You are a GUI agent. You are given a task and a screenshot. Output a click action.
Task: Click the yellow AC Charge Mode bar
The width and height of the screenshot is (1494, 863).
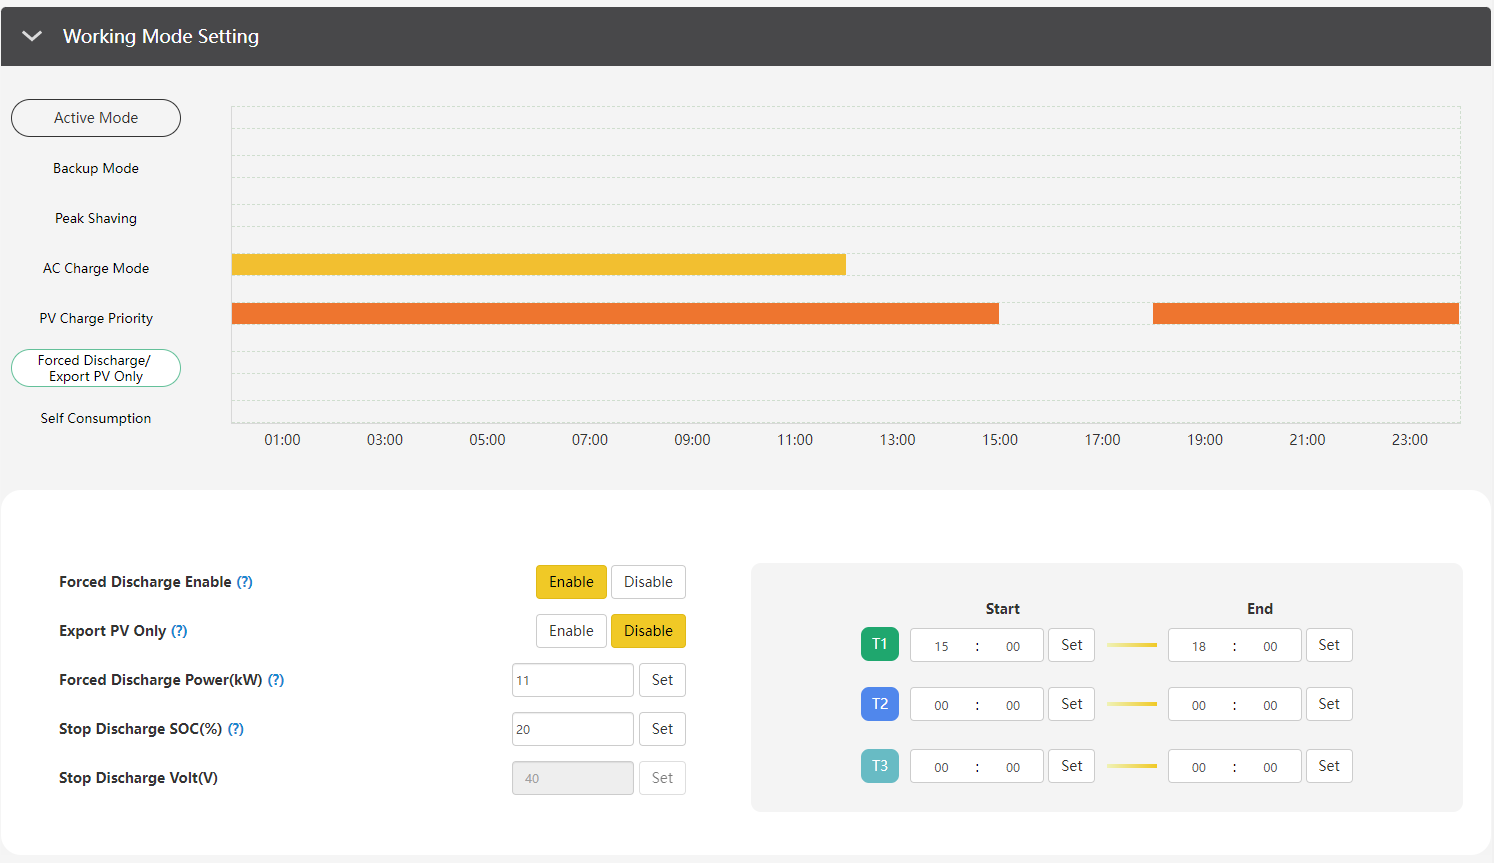[x=538, y=264]
